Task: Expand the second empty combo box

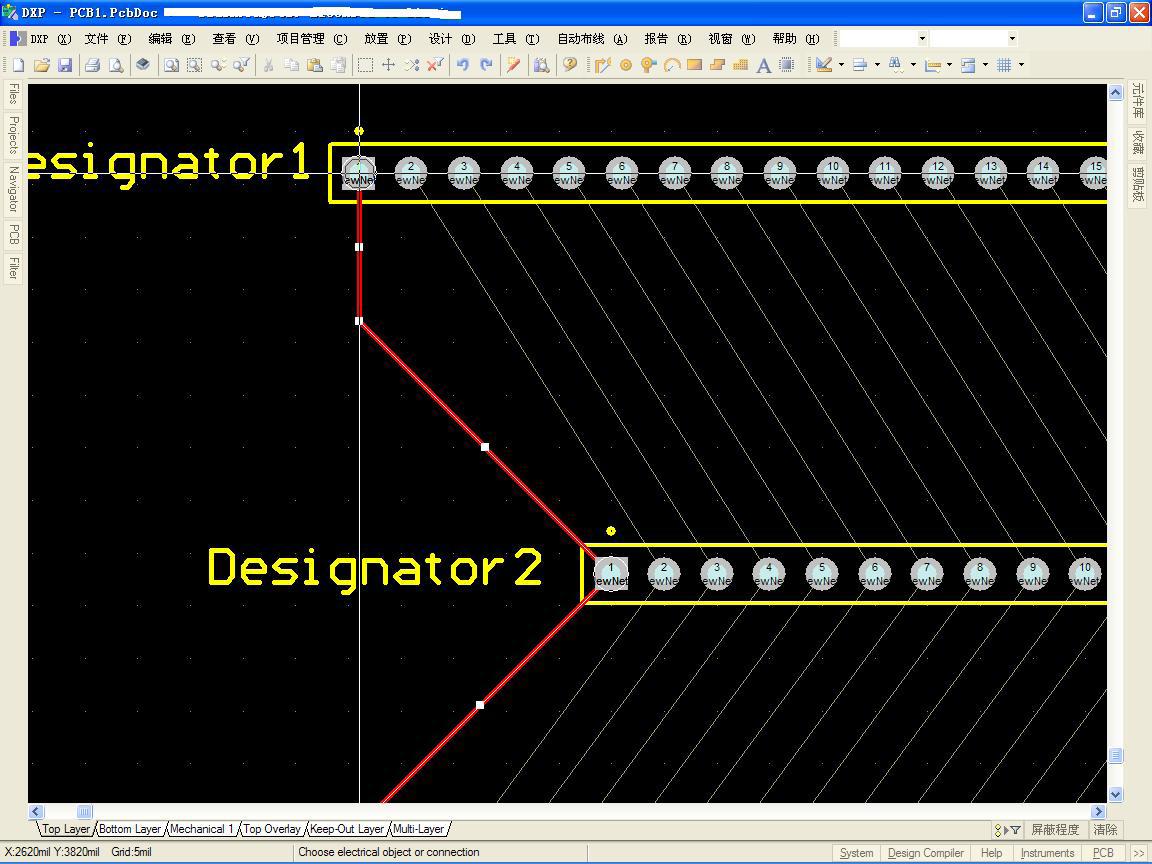Action: coord(1012,39)
